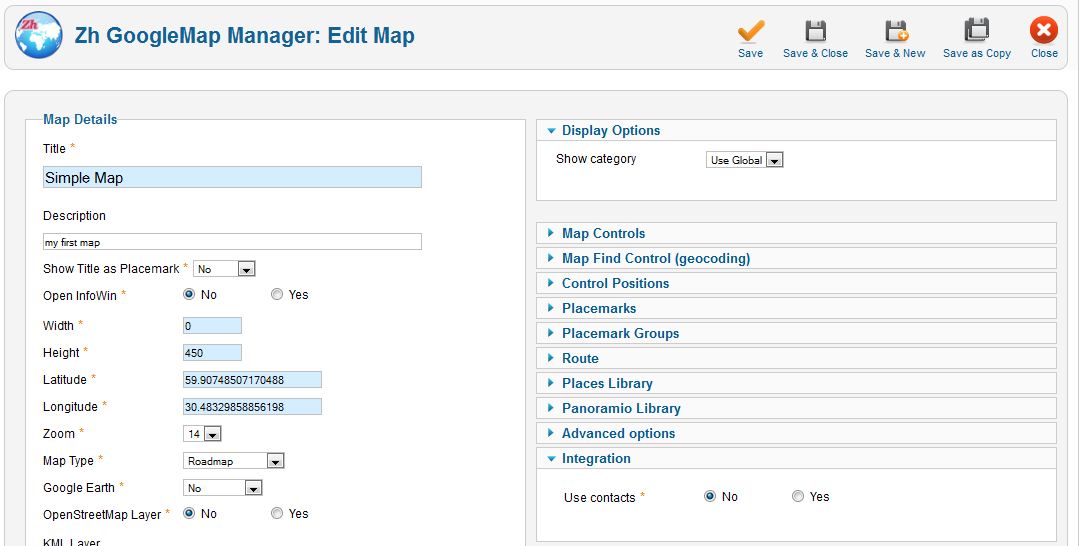This screenshot has height=546, width=1080.
Task: Open Show Title as Placemark dropdown
Action: pyautogui.click(x=225, y=269)
